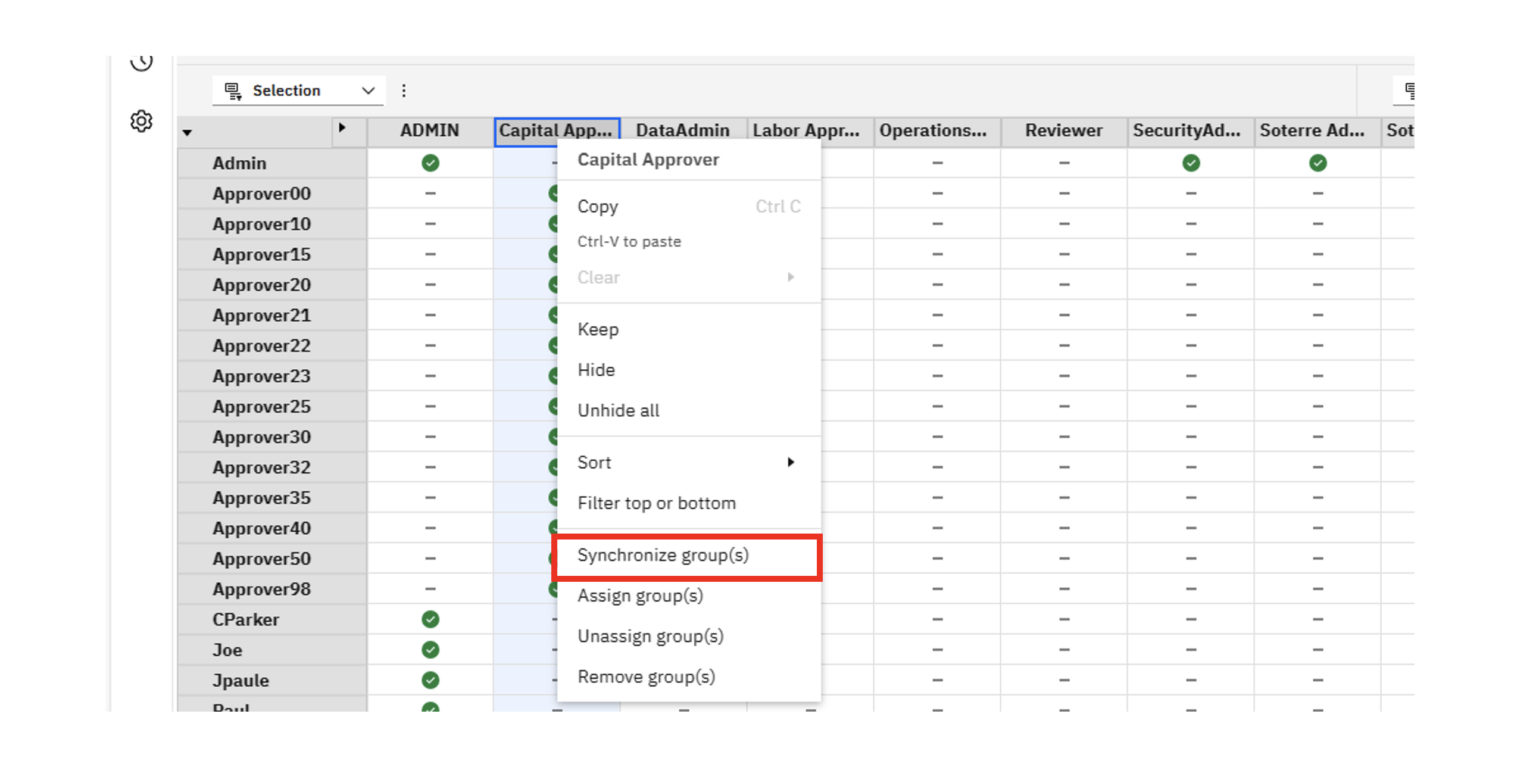Select the ADMIN column header

(430, 131)
